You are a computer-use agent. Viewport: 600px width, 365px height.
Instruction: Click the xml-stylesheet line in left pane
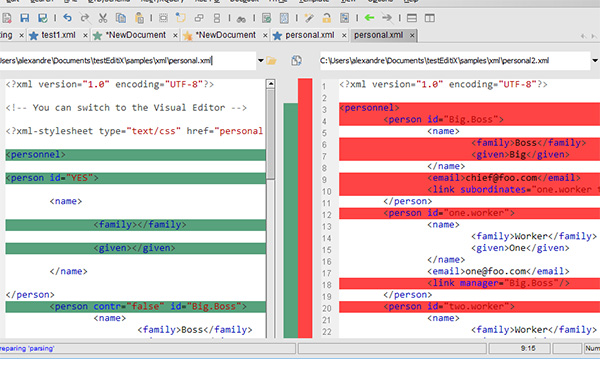click(134, 131)
